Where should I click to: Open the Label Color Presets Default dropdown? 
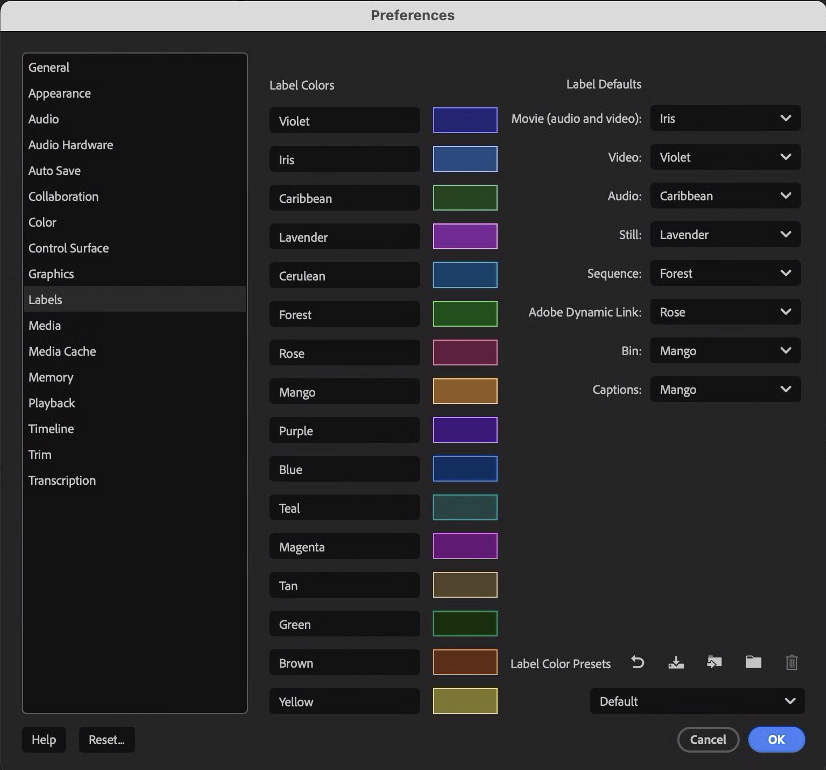point(697,701)
